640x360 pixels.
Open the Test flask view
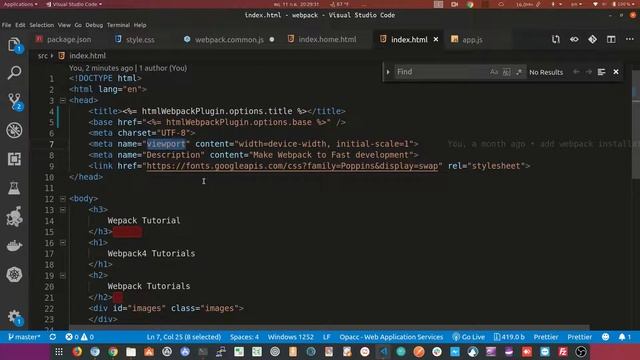[14, 188]
